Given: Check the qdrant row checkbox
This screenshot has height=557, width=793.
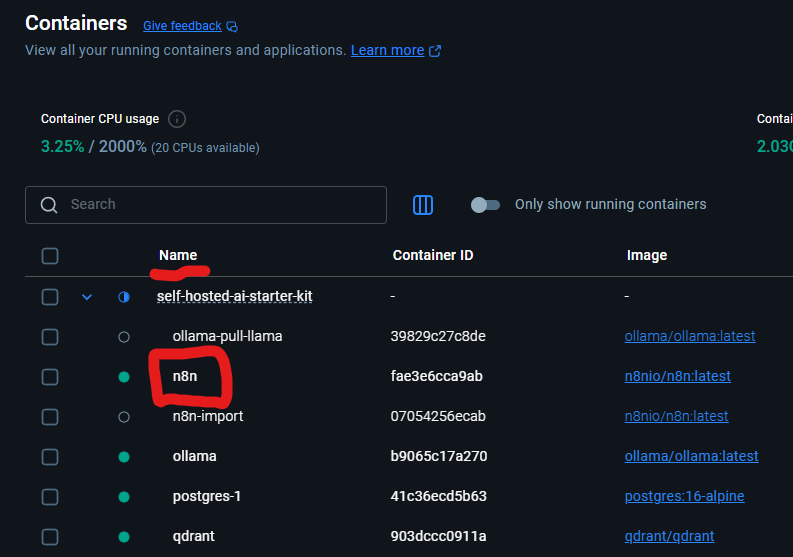Looking at the screenshot, I should click(x=50, y=537).
